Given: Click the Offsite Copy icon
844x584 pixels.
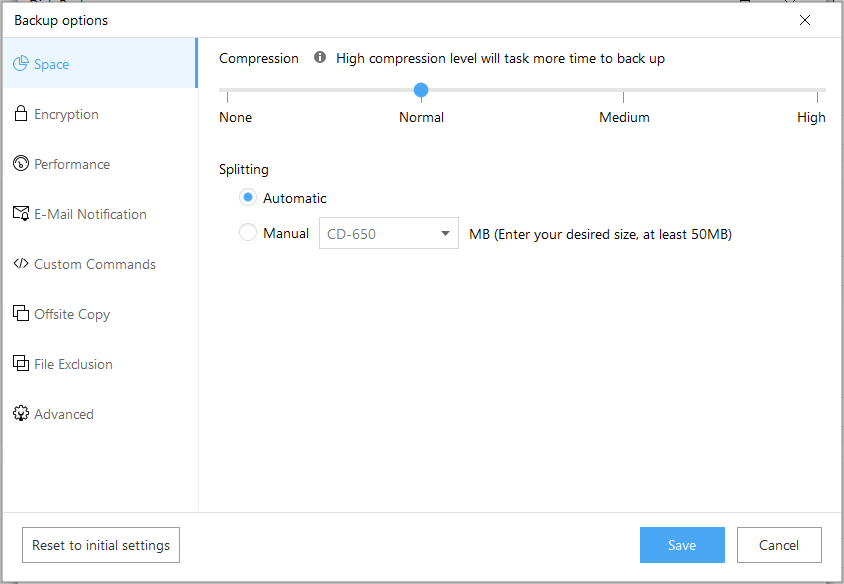Looking at the screenshot, I should 20,313.
